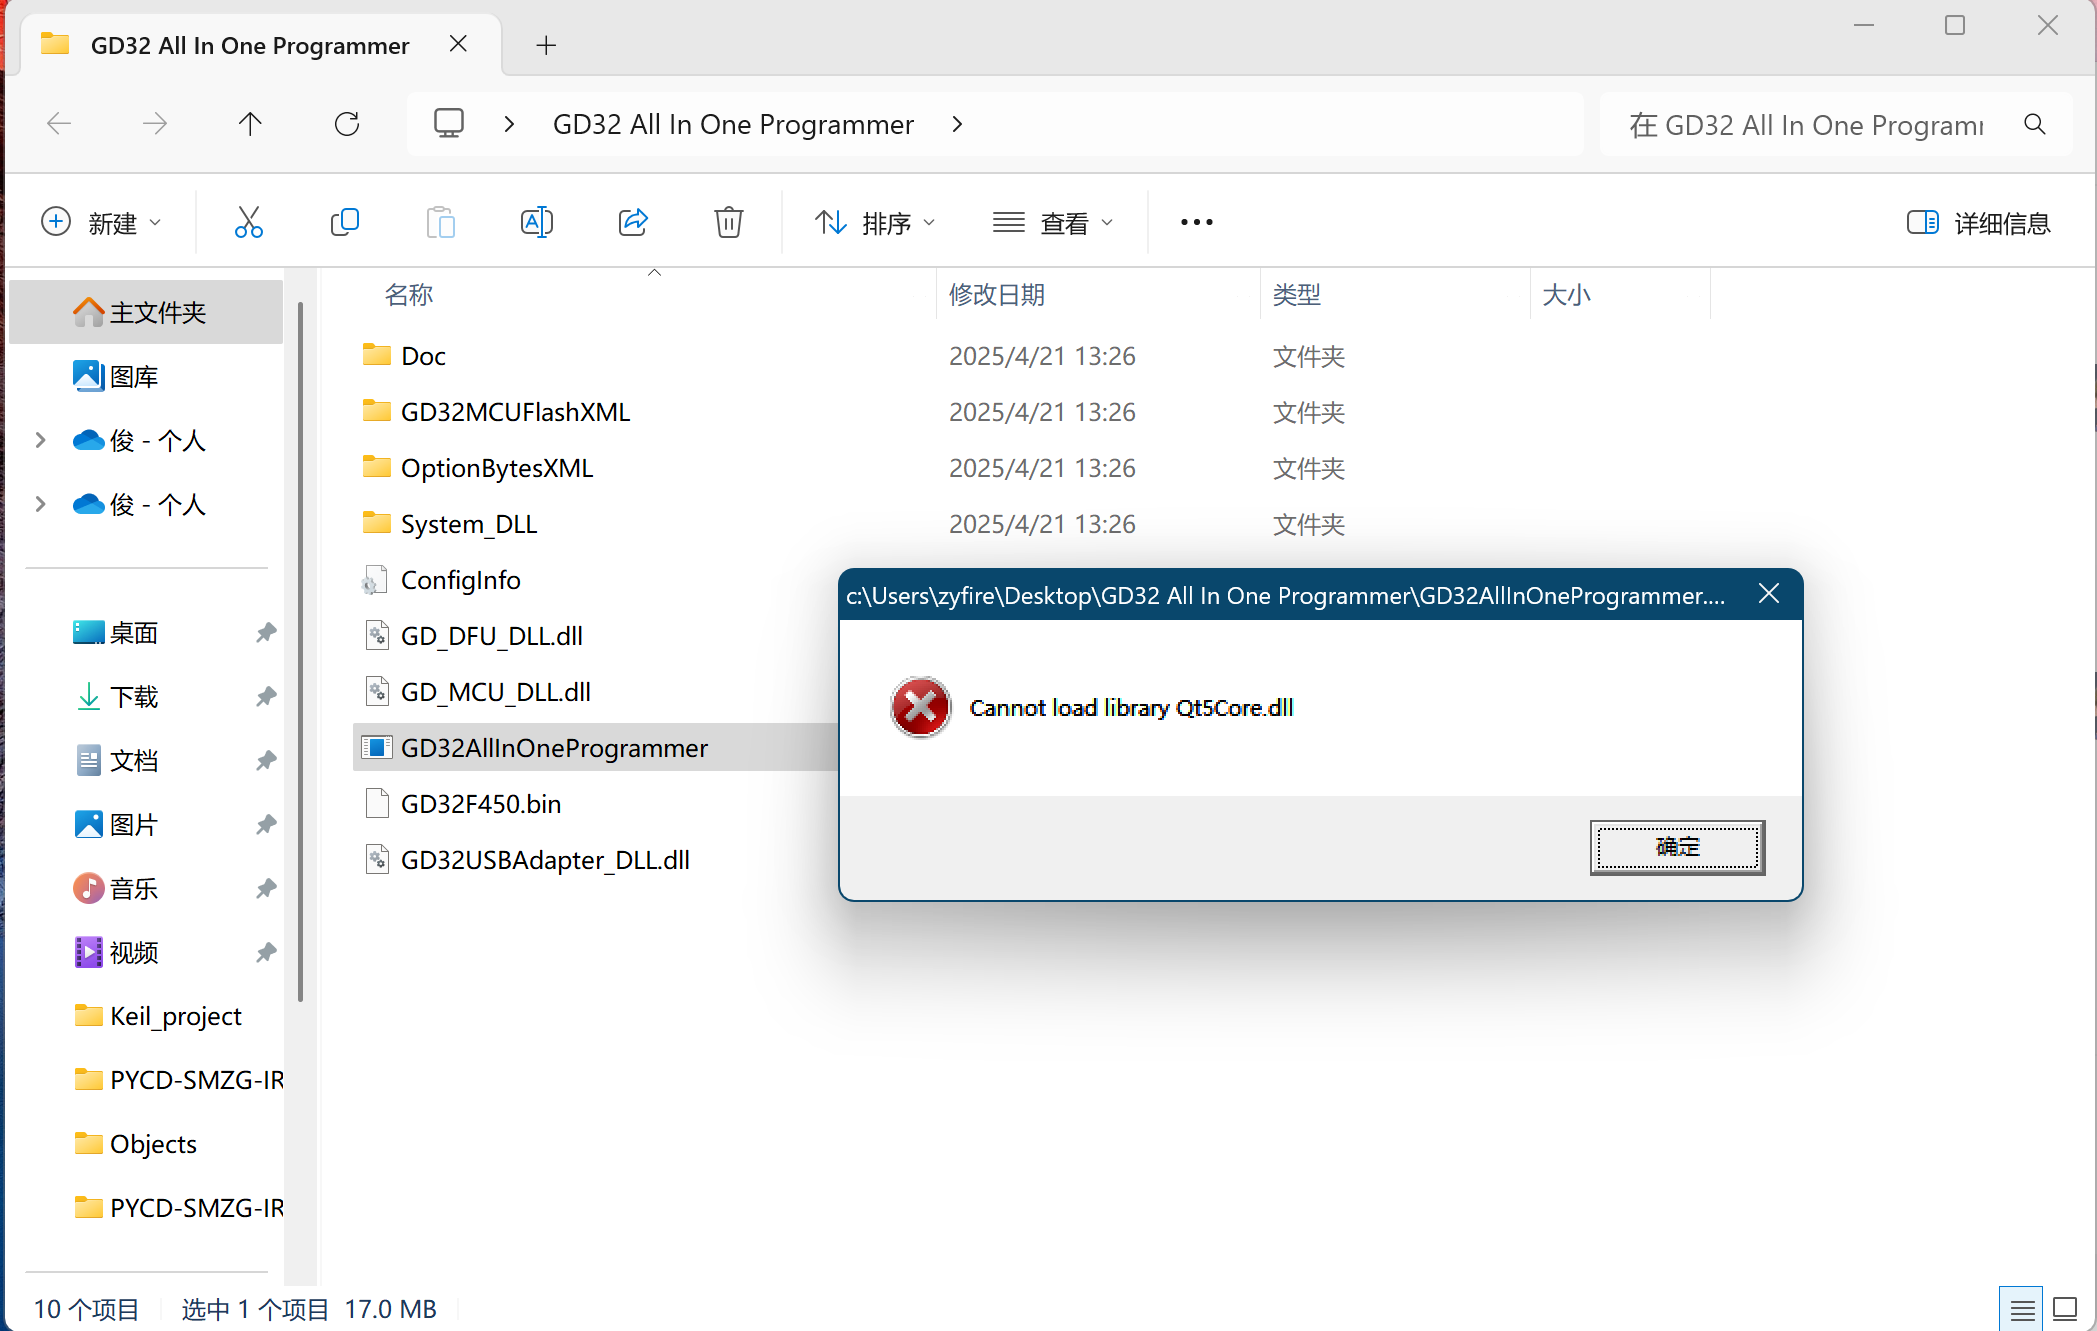Viewport: 2097px width, 1331px height.
Task: Click 确定 in the error dialog
Action: tap(1677, 847)
